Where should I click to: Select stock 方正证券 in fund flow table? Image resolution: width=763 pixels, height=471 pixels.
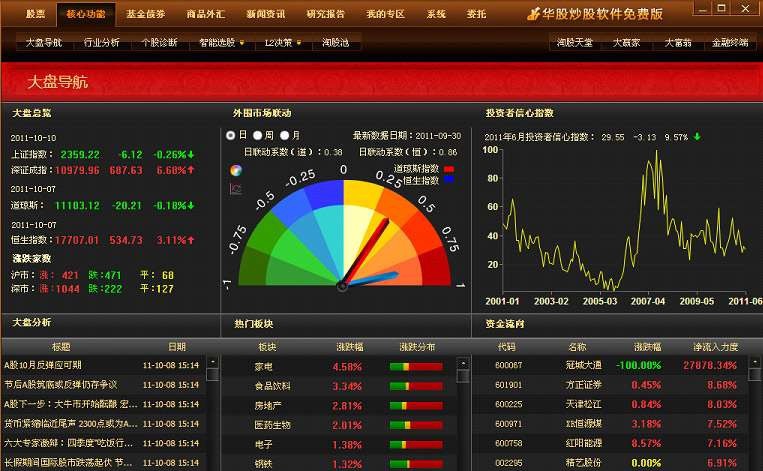coord(610,384)
